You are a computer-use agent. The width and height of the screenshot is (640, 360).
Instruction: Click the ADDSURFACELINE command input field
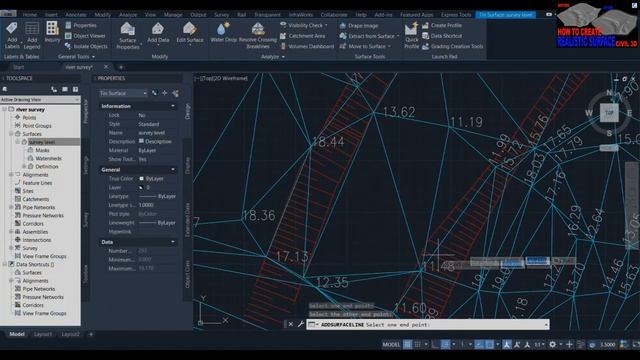coord(428,324)
